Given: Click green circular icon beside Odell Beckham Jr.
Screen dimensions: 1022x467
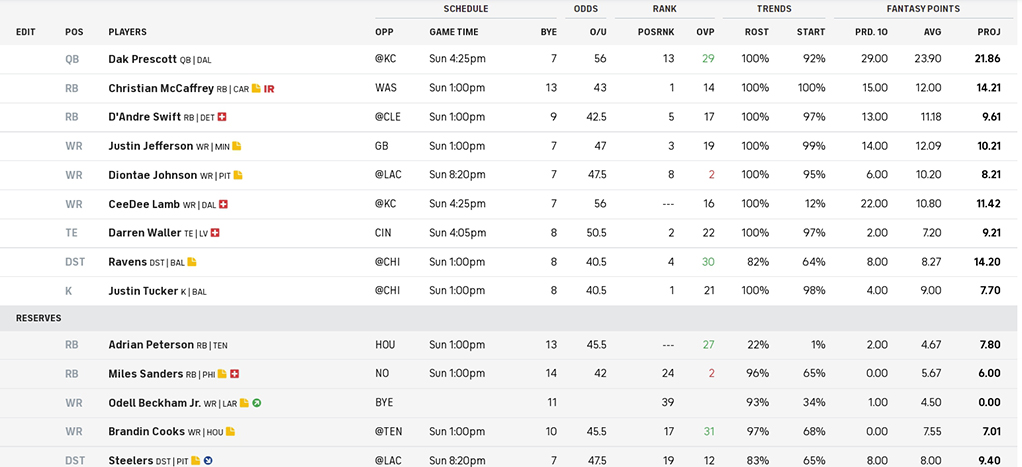Looking at the screenshot, I should pyautogui.click(x=257, y=403).
